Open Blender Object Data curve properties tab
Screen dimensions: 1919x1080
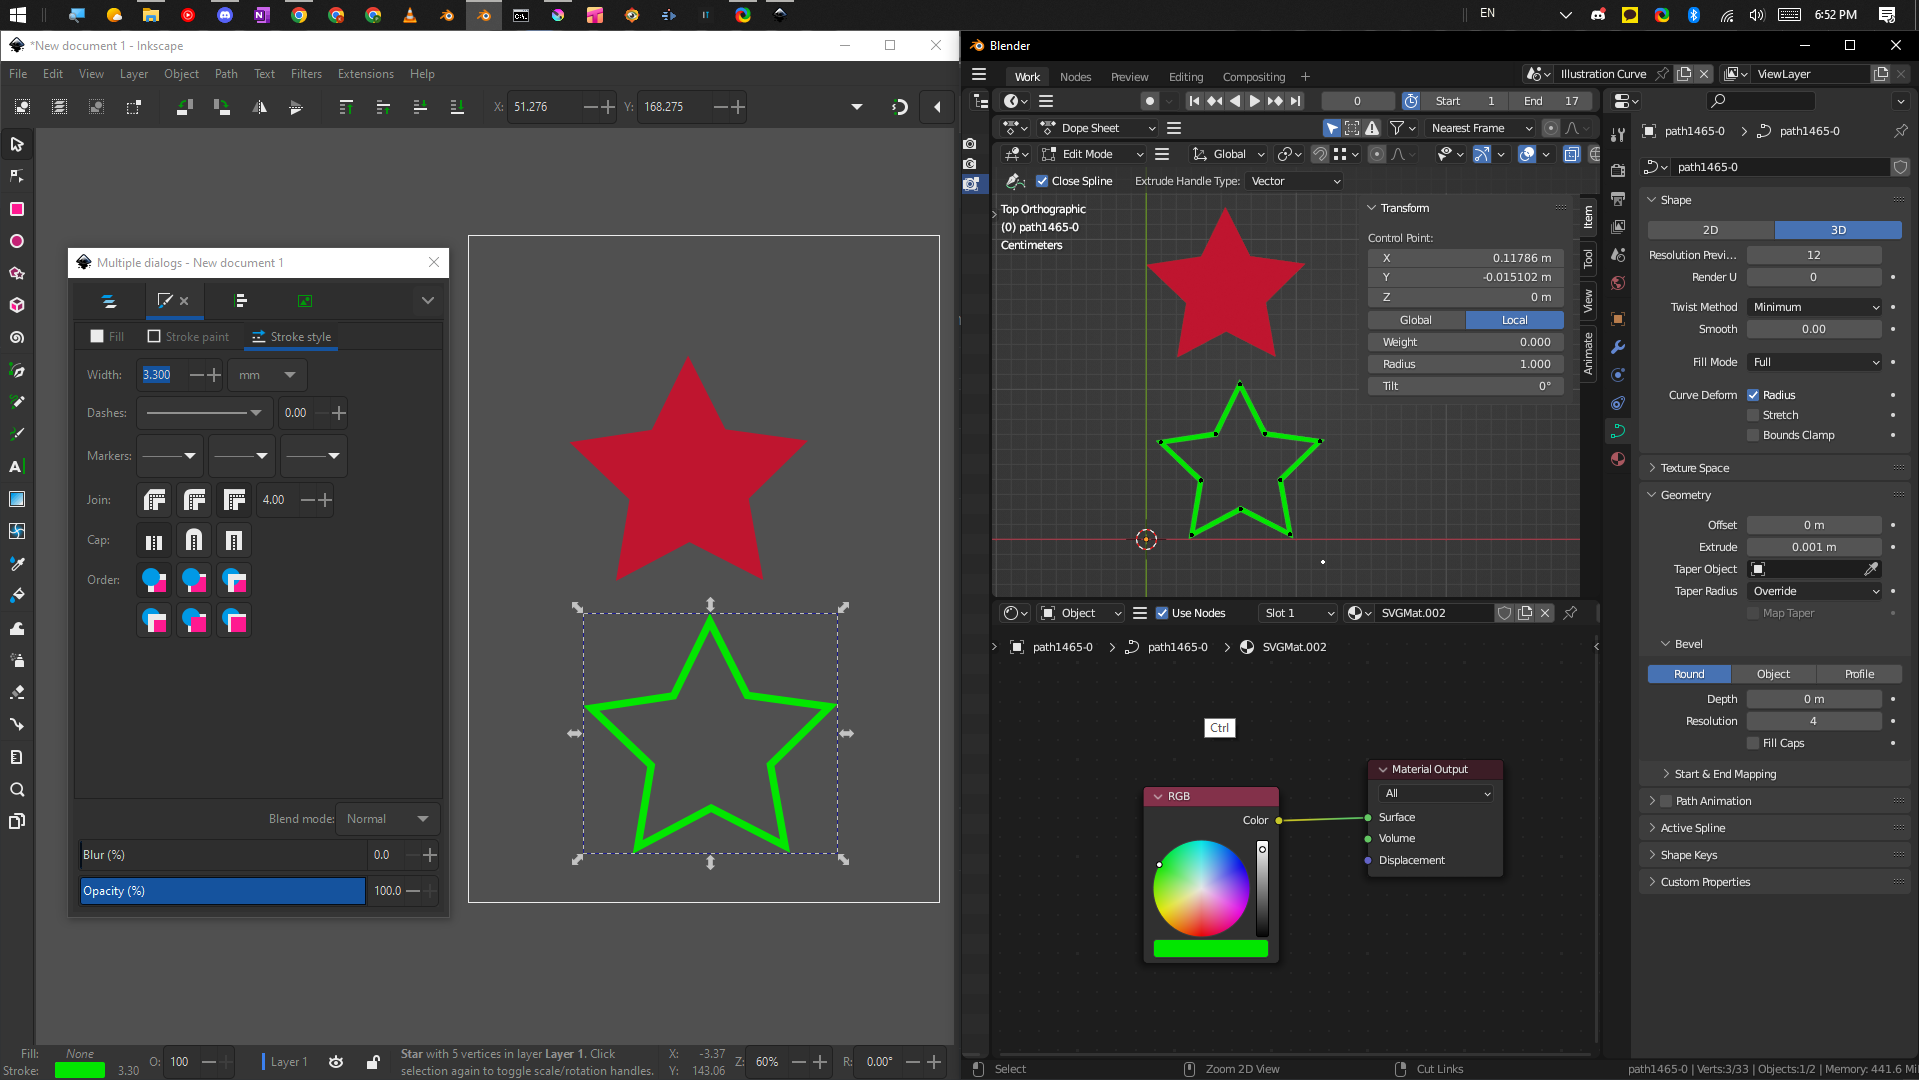[x=1618, y=431]
